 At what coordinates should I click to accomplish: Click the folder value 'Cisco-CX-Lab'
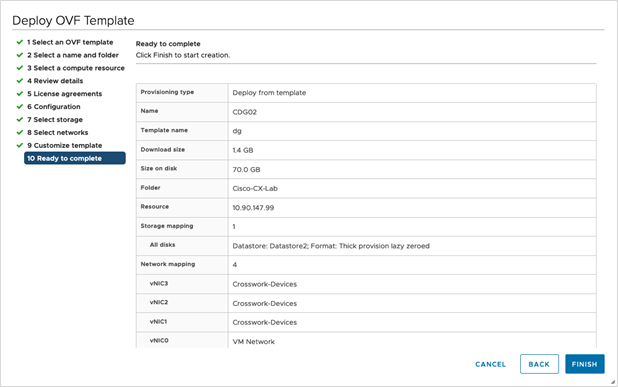(x=255, y=188)
